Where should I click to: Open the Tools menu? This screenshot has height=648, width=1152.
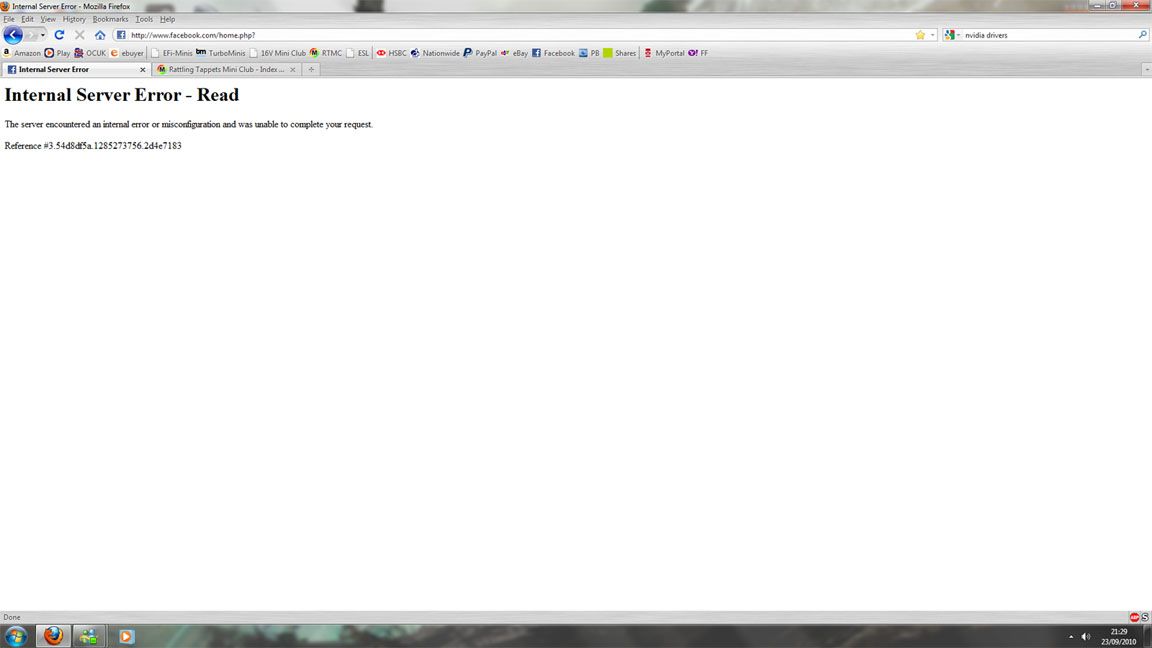[144, 19]
